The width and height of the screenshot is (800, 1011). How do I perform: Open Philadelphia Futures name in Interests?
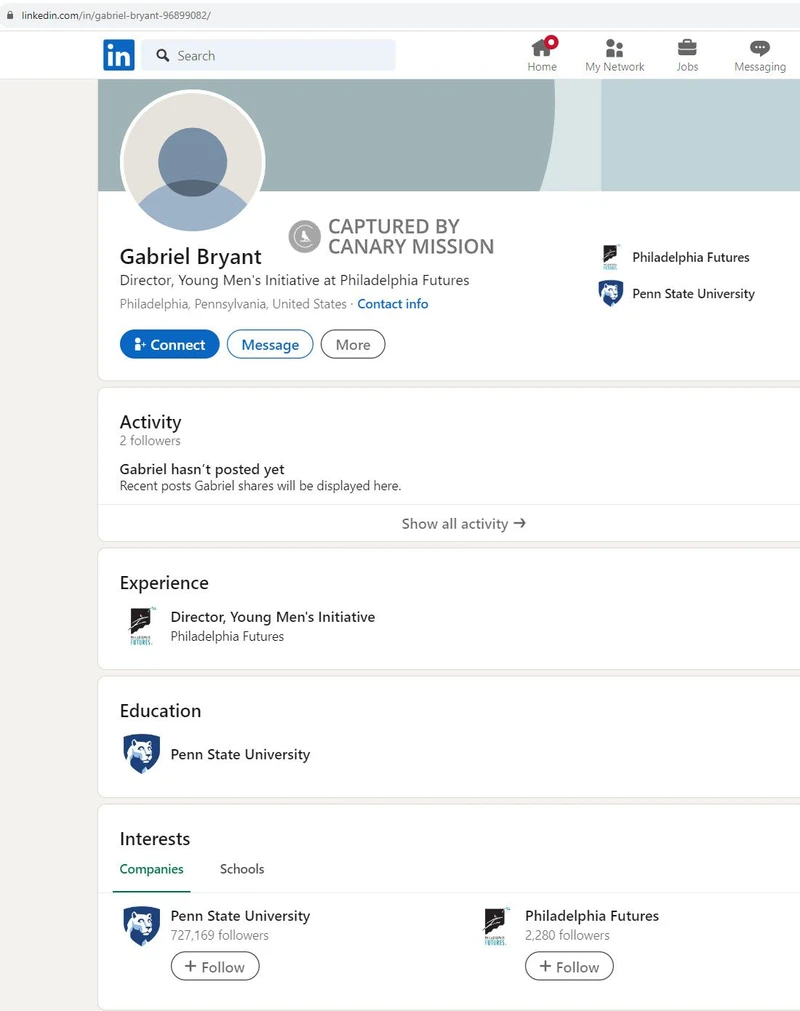click(x=592, y=916)
